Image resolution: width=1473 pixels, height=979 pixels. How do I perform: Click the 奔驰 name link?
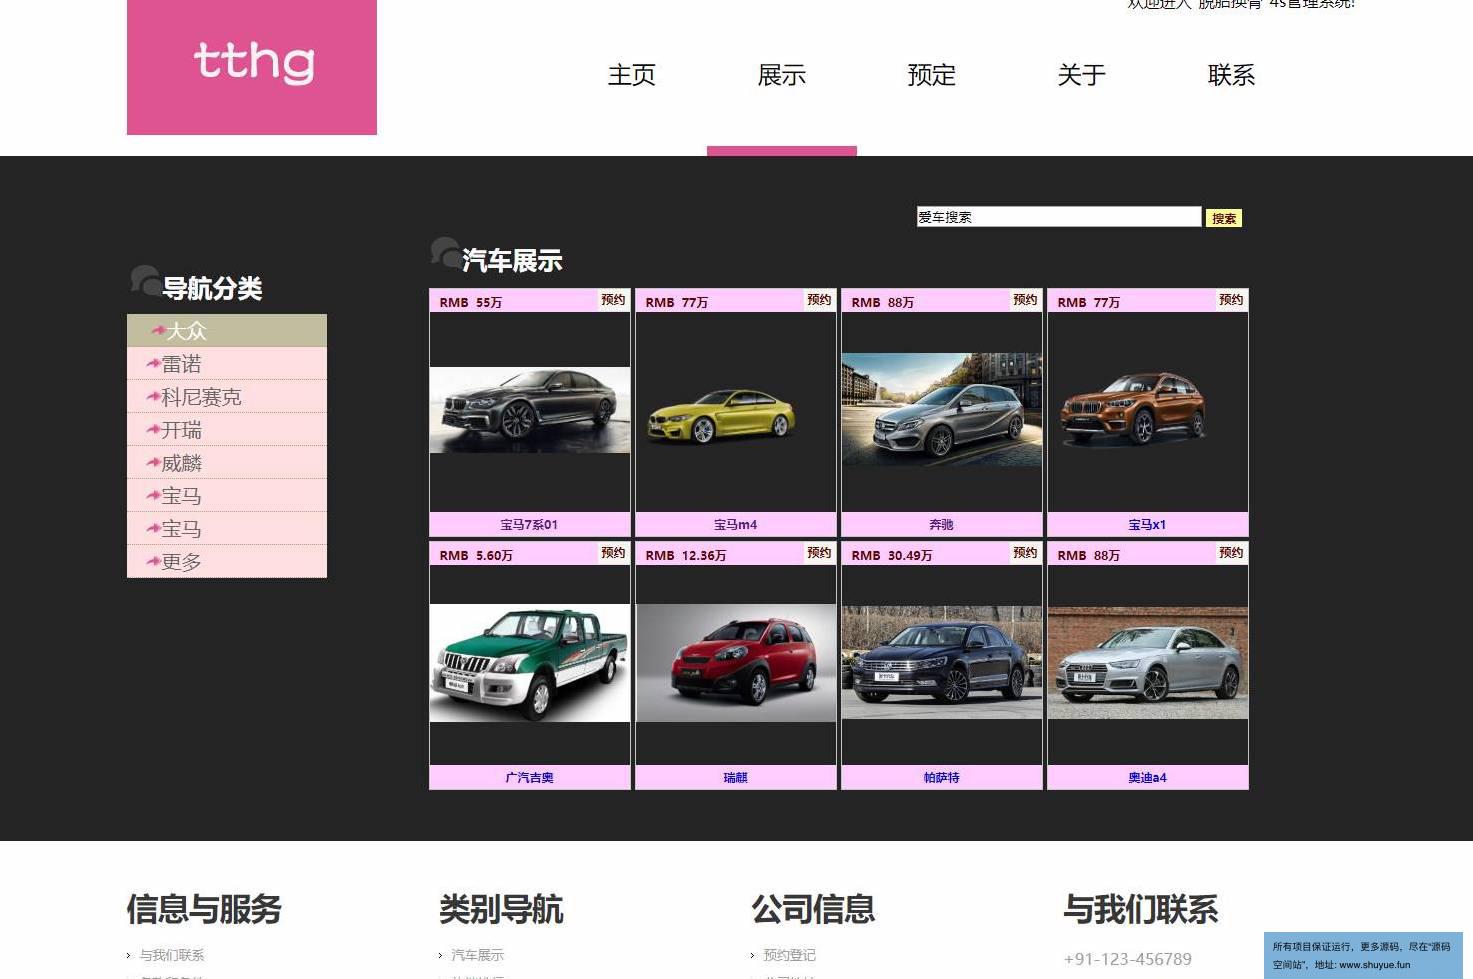point(942,525)
